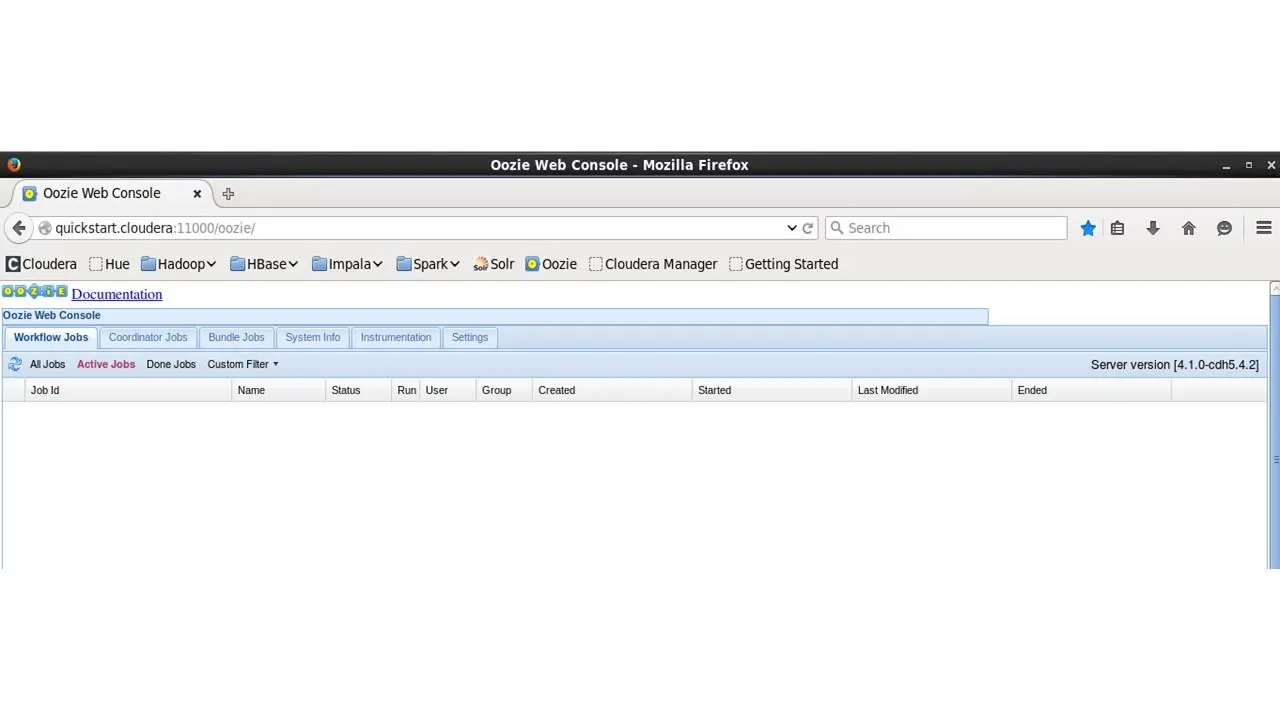This screenshot has height=720, width=1280.
Task: Show All Jobs filter
Action: pos(47,364)
